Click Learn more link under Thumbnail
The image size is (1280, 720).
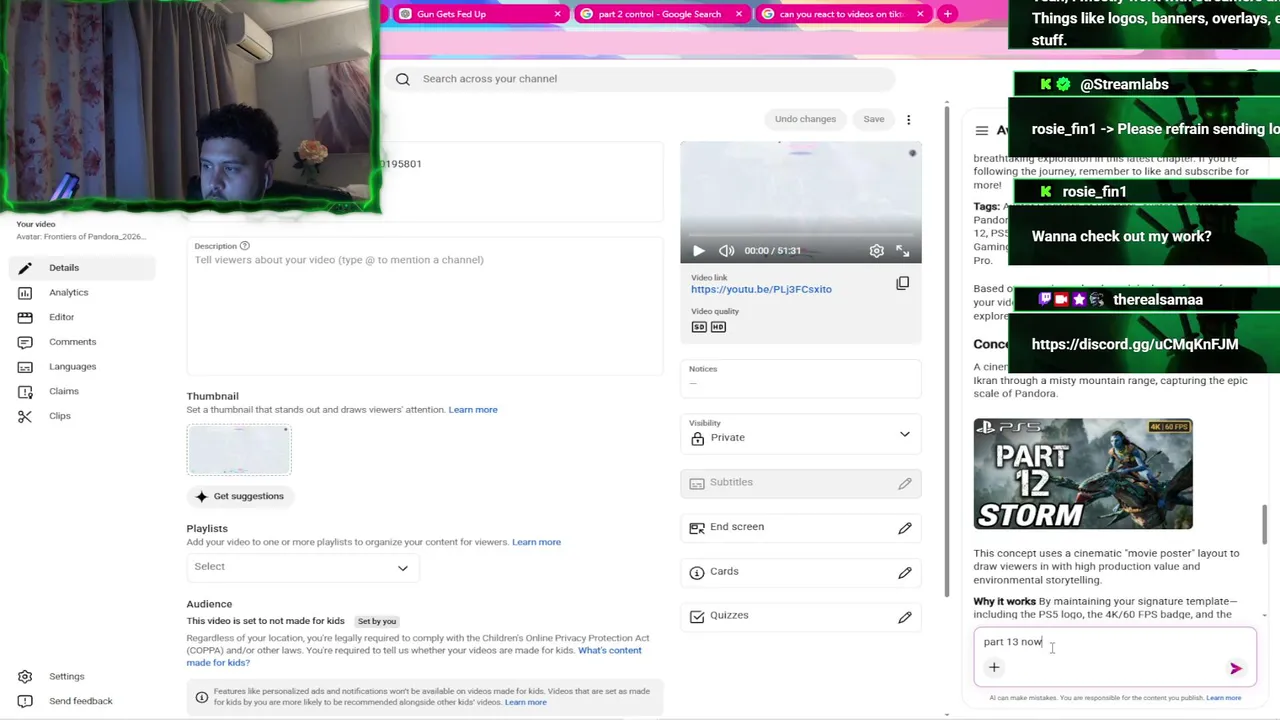tap(473, 410)
